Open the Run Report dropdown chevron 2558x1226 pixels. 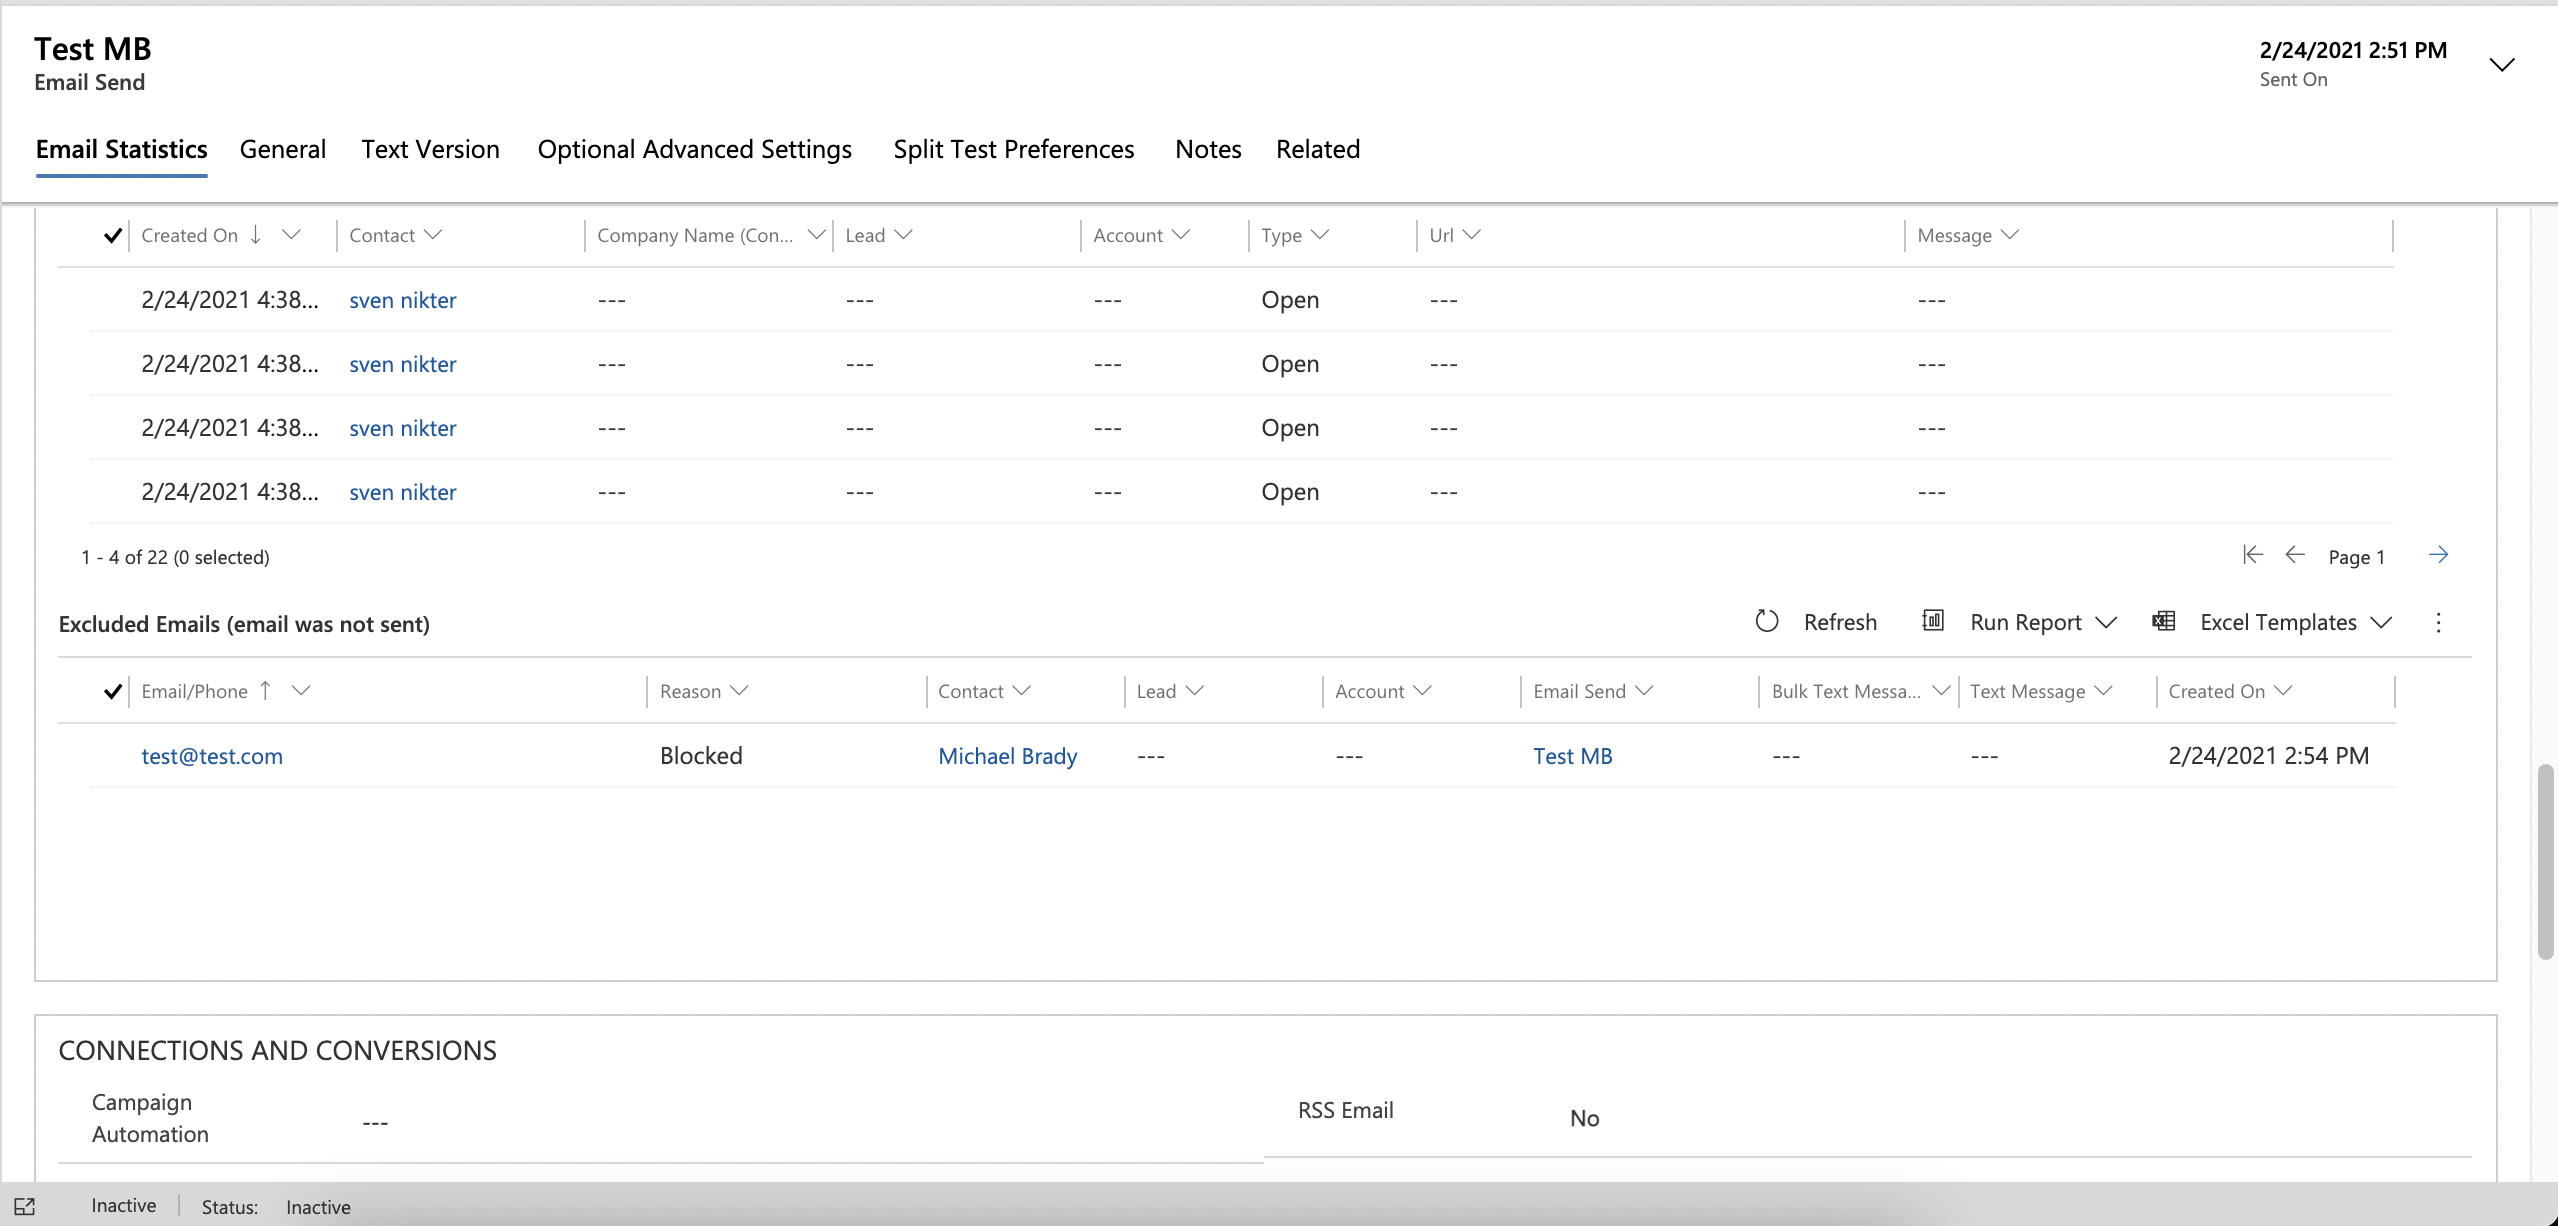2106,622
